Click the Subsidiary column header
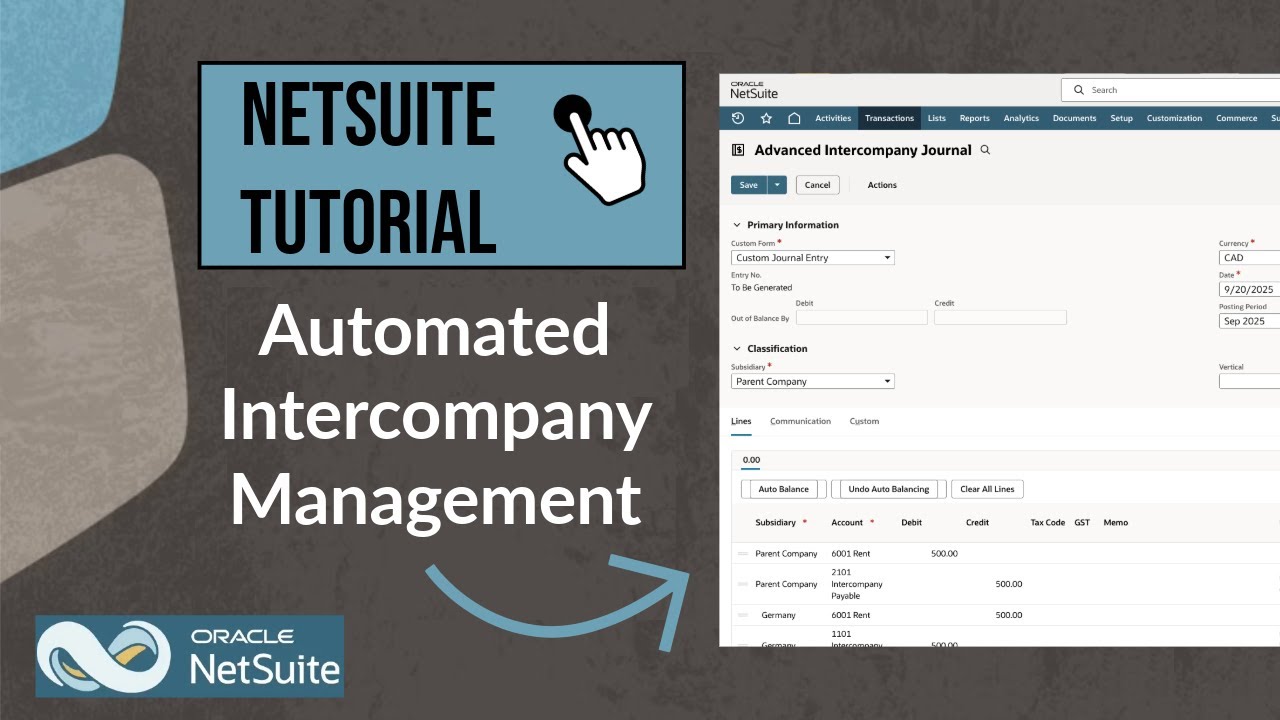This screenshot has width=1280, height=720. (775, 522)
